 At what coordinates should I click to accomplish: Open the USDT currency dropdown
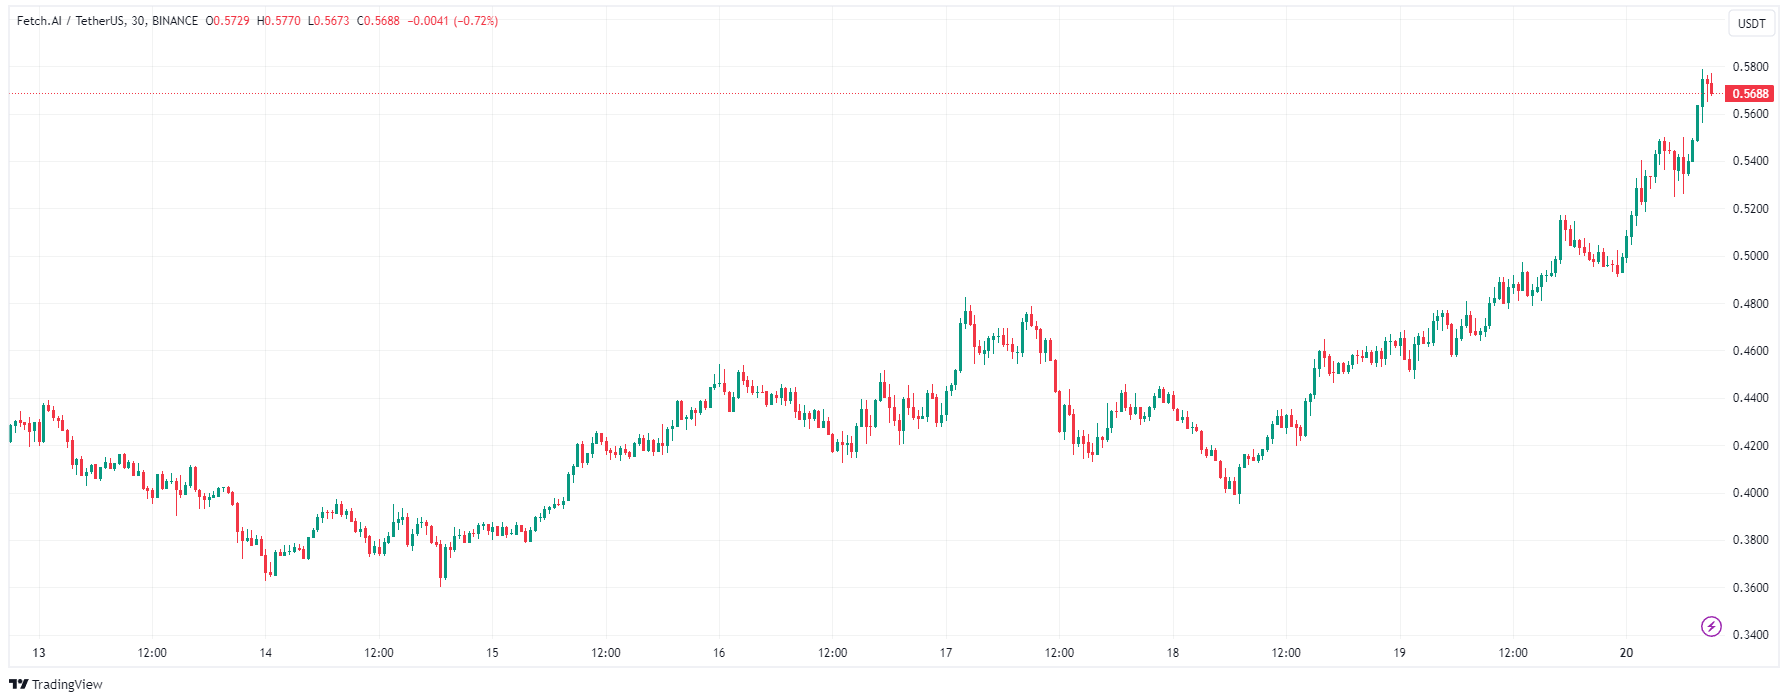click(x=1751, y=23)
